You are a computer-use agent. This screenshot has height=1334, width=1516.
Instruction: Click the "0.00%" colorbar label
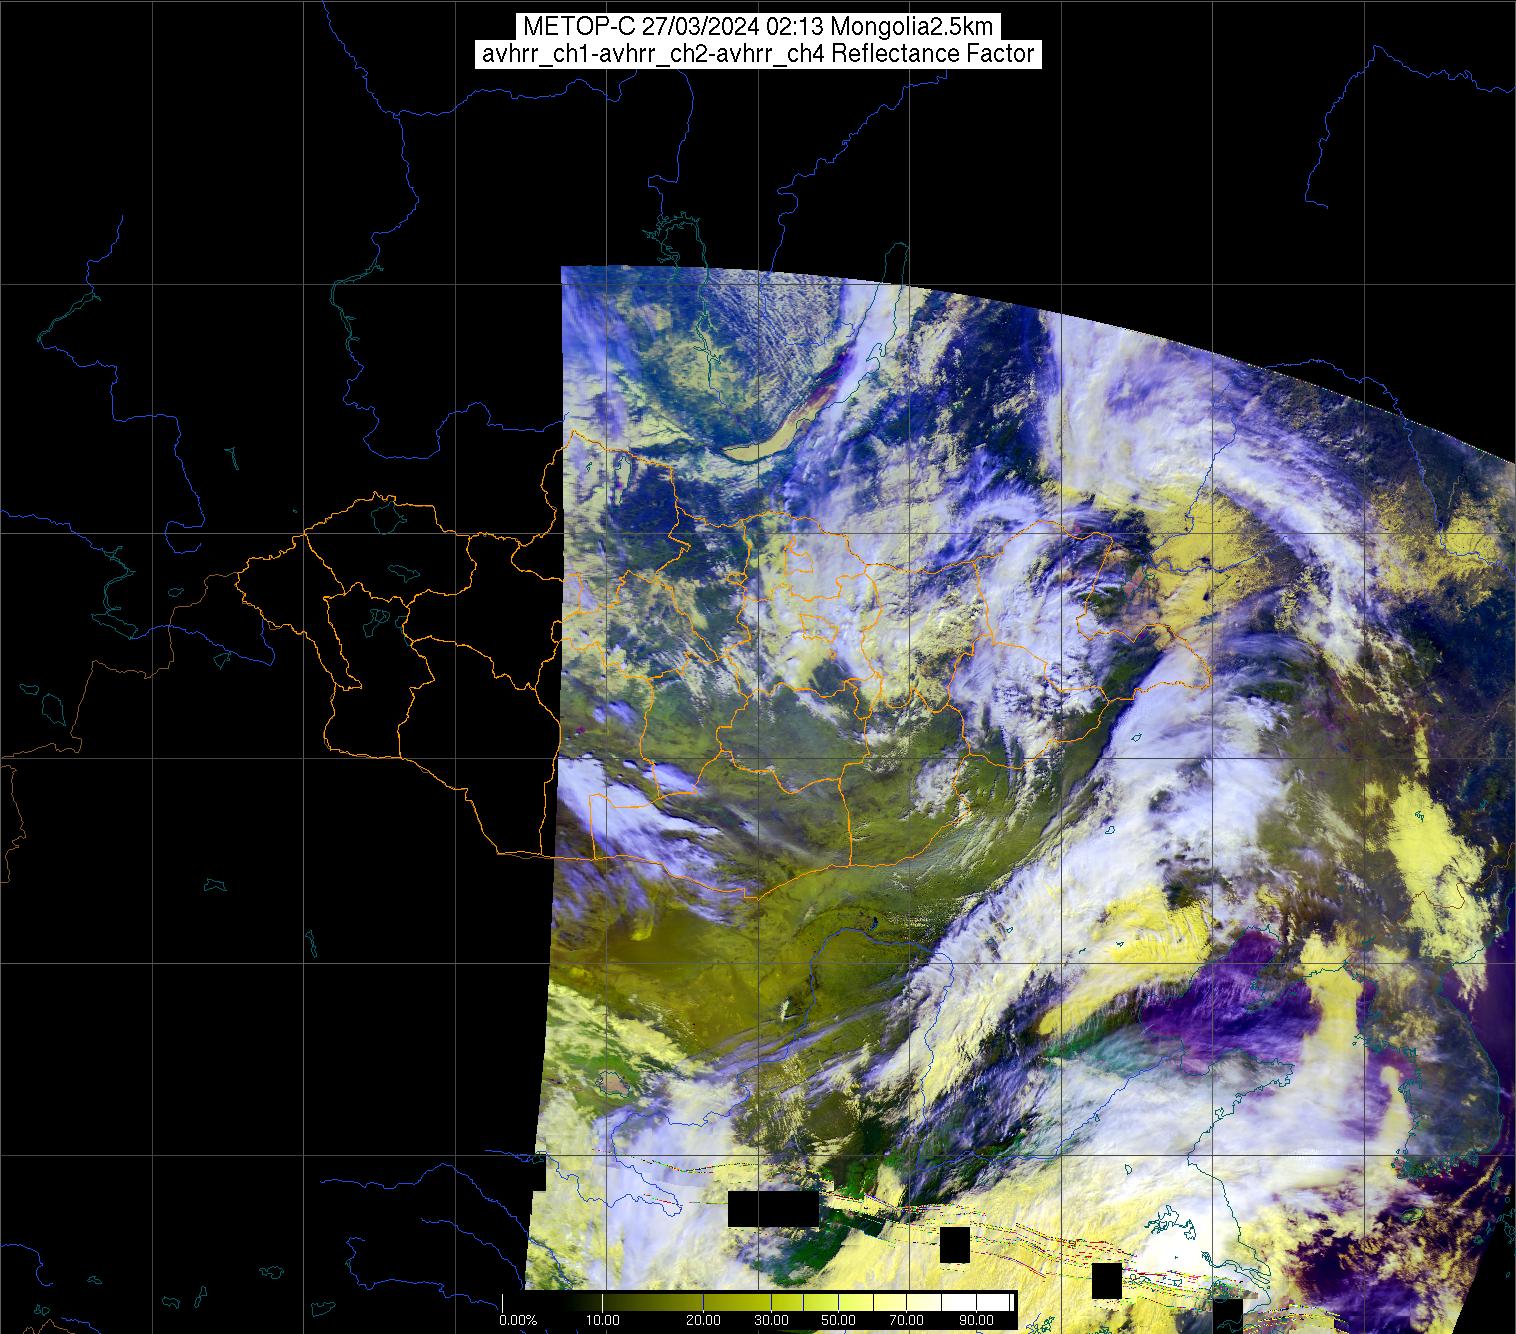518,1321
